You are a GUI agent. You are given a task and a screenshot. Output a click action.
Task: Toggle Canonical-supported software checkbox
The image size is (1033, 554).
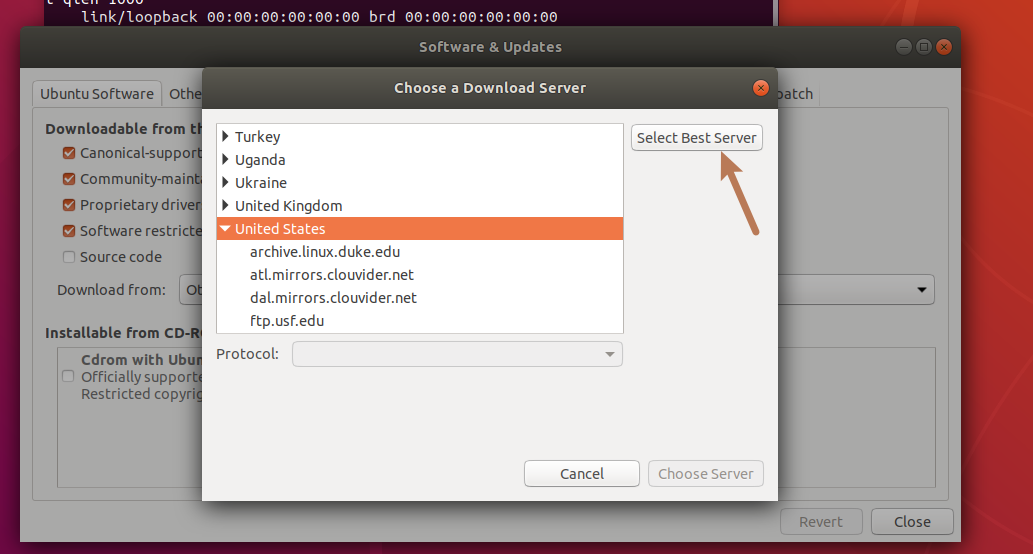pos(69,153)
